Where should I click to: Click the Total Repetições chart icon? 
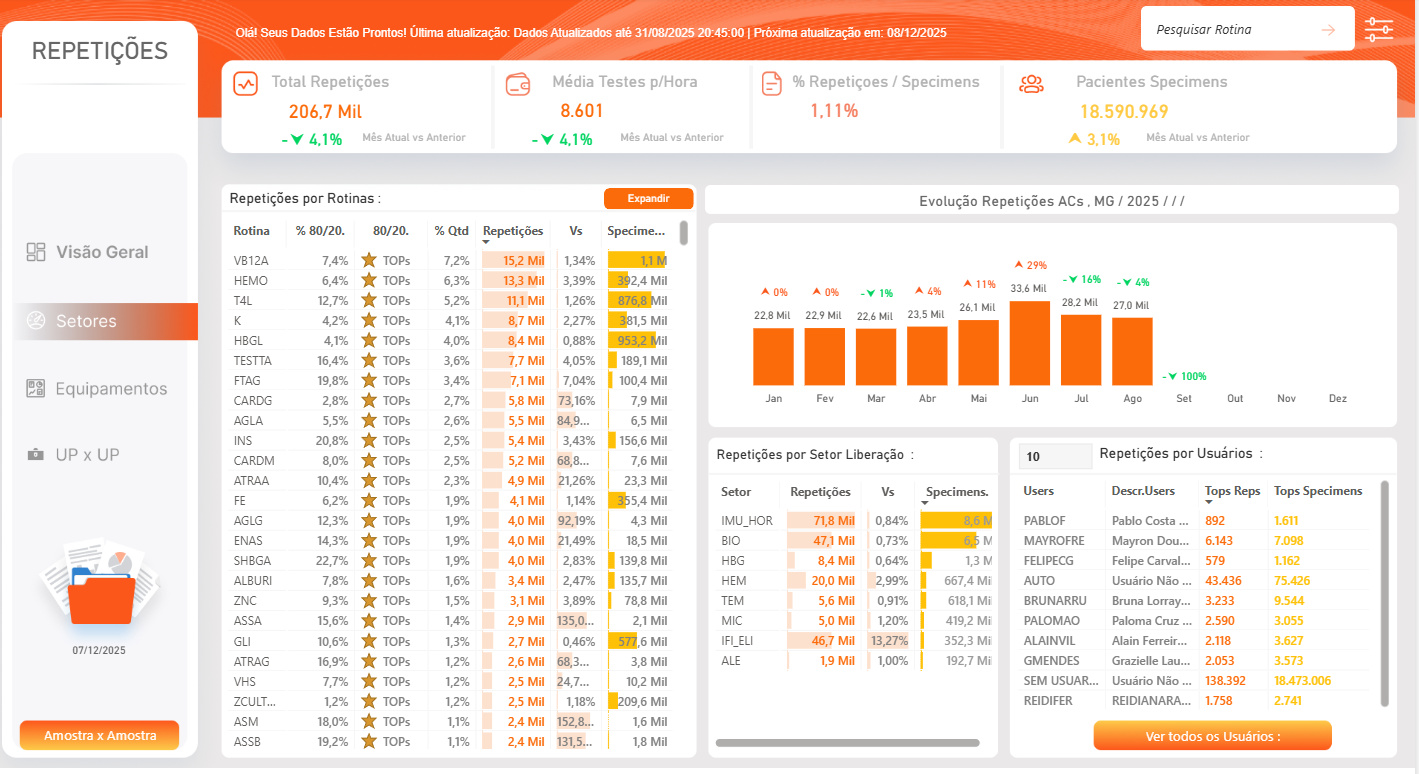246,83
